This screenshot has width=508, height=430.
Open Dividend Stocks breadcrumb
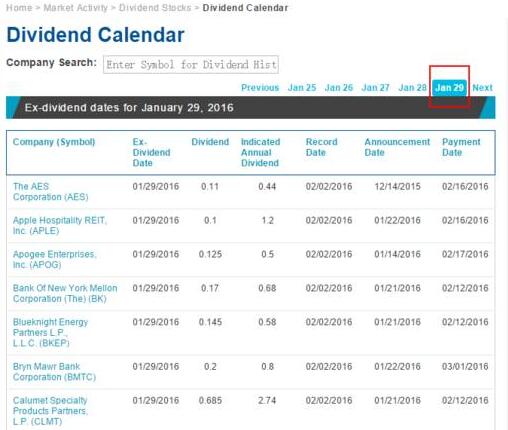point(155,8)
